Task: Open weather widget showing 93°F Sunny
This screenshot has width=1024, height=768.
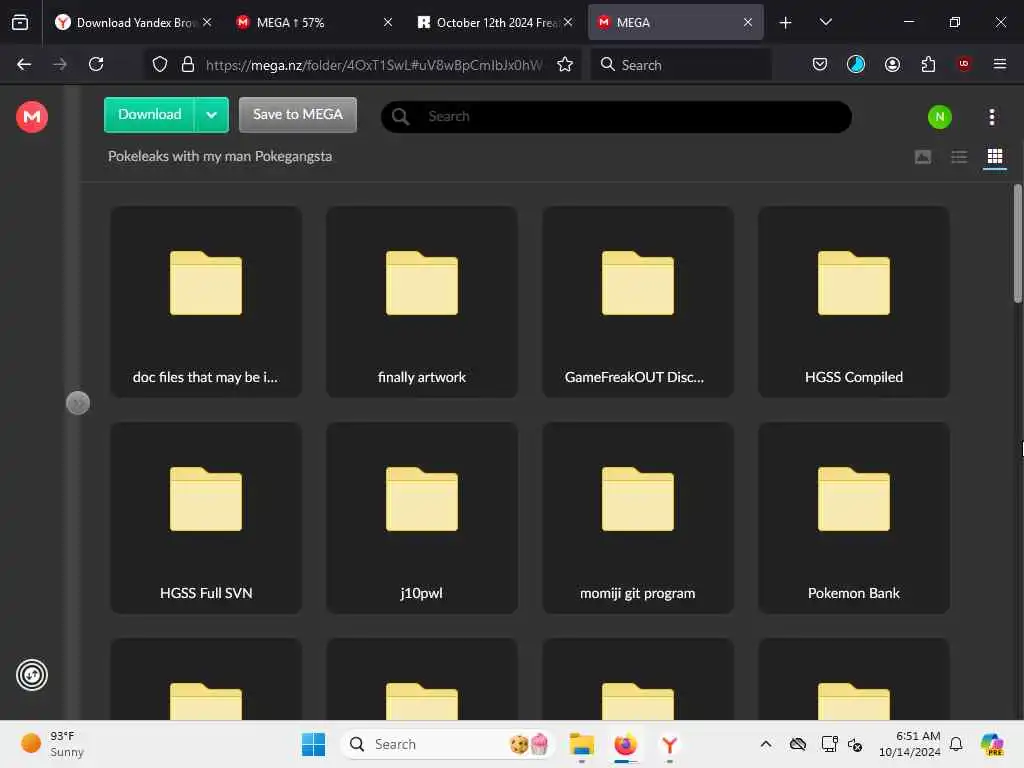Action: click(x=54, y=744)
